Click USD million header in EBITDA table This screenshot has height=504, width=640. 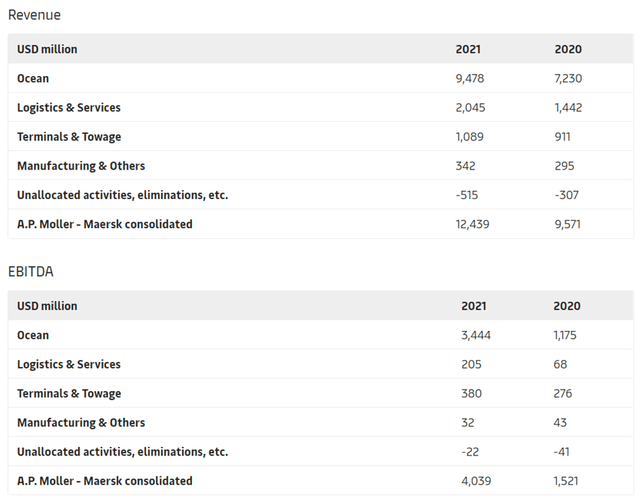(x=47, y=306)
